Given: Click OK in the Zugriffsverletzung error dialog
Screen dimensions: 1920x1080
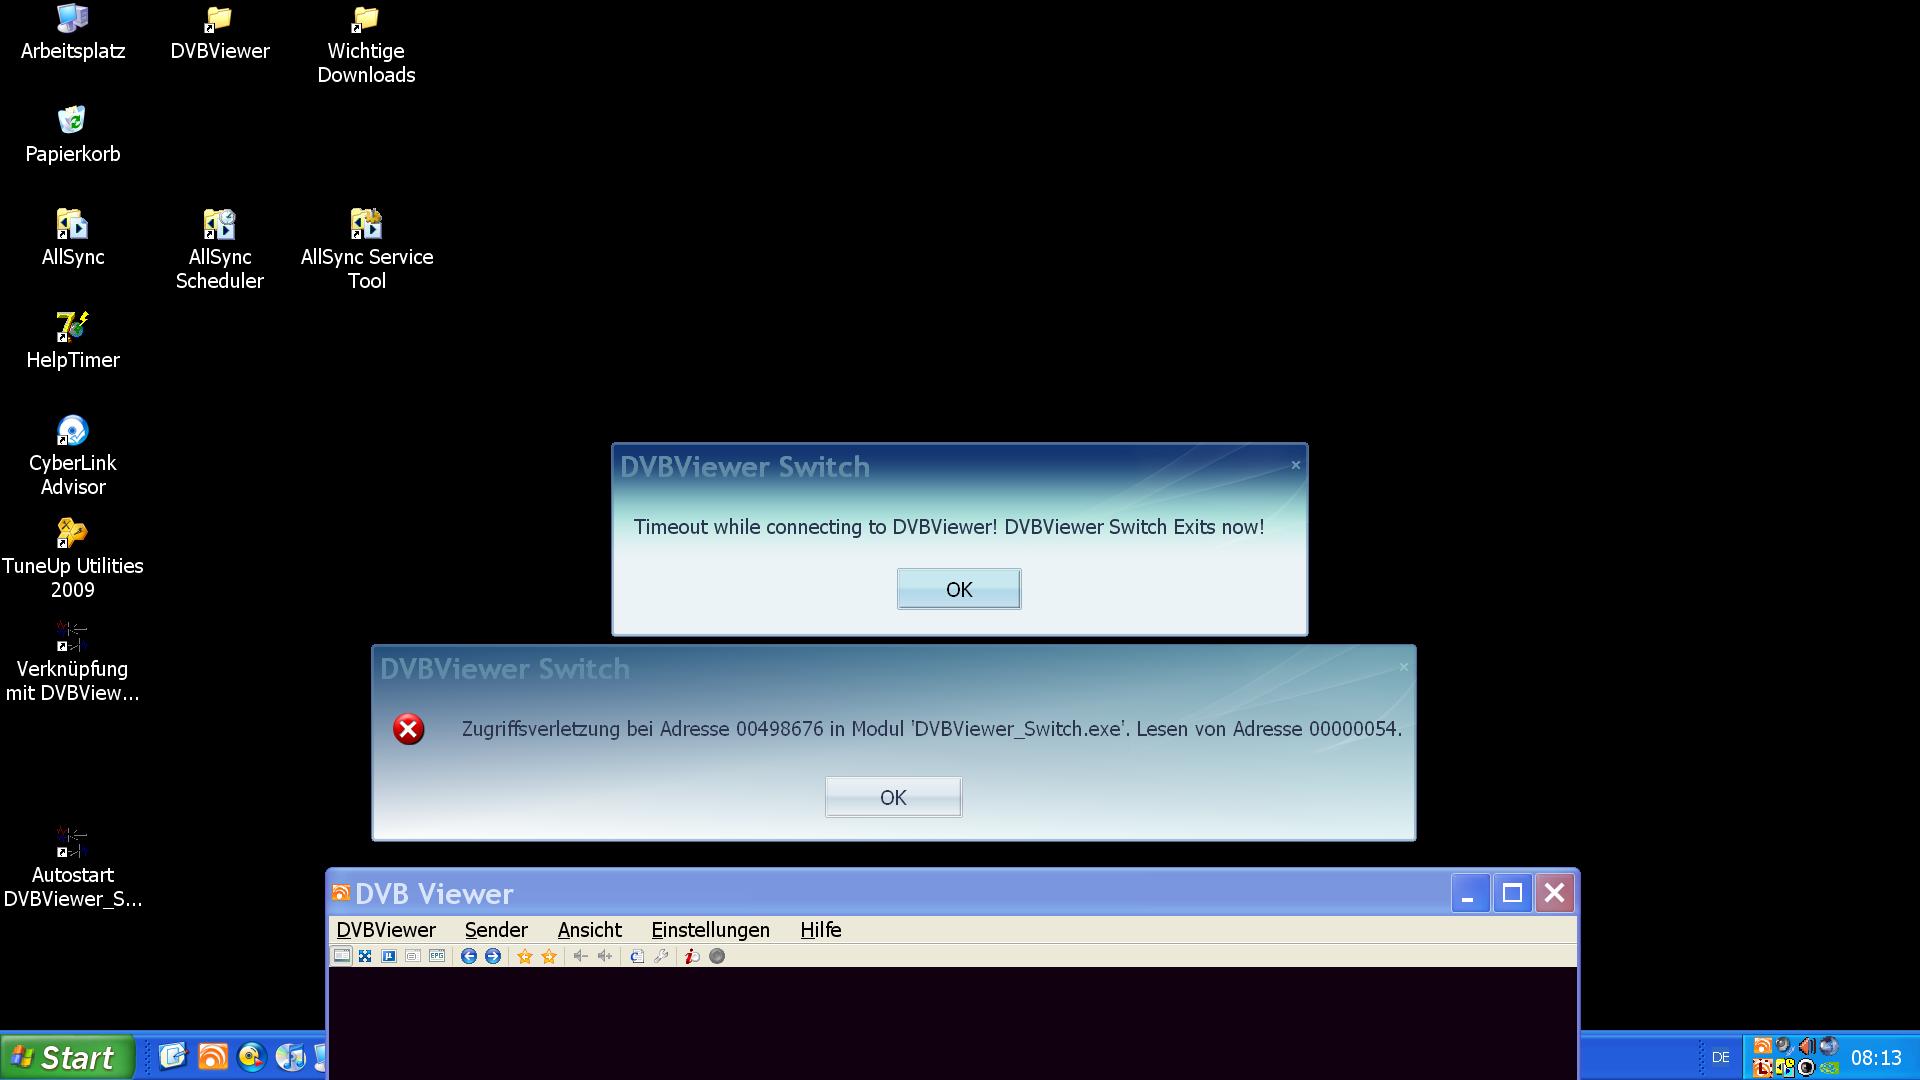Looking at the screenshot, I should pyautogui.click(x=893, y=797).
